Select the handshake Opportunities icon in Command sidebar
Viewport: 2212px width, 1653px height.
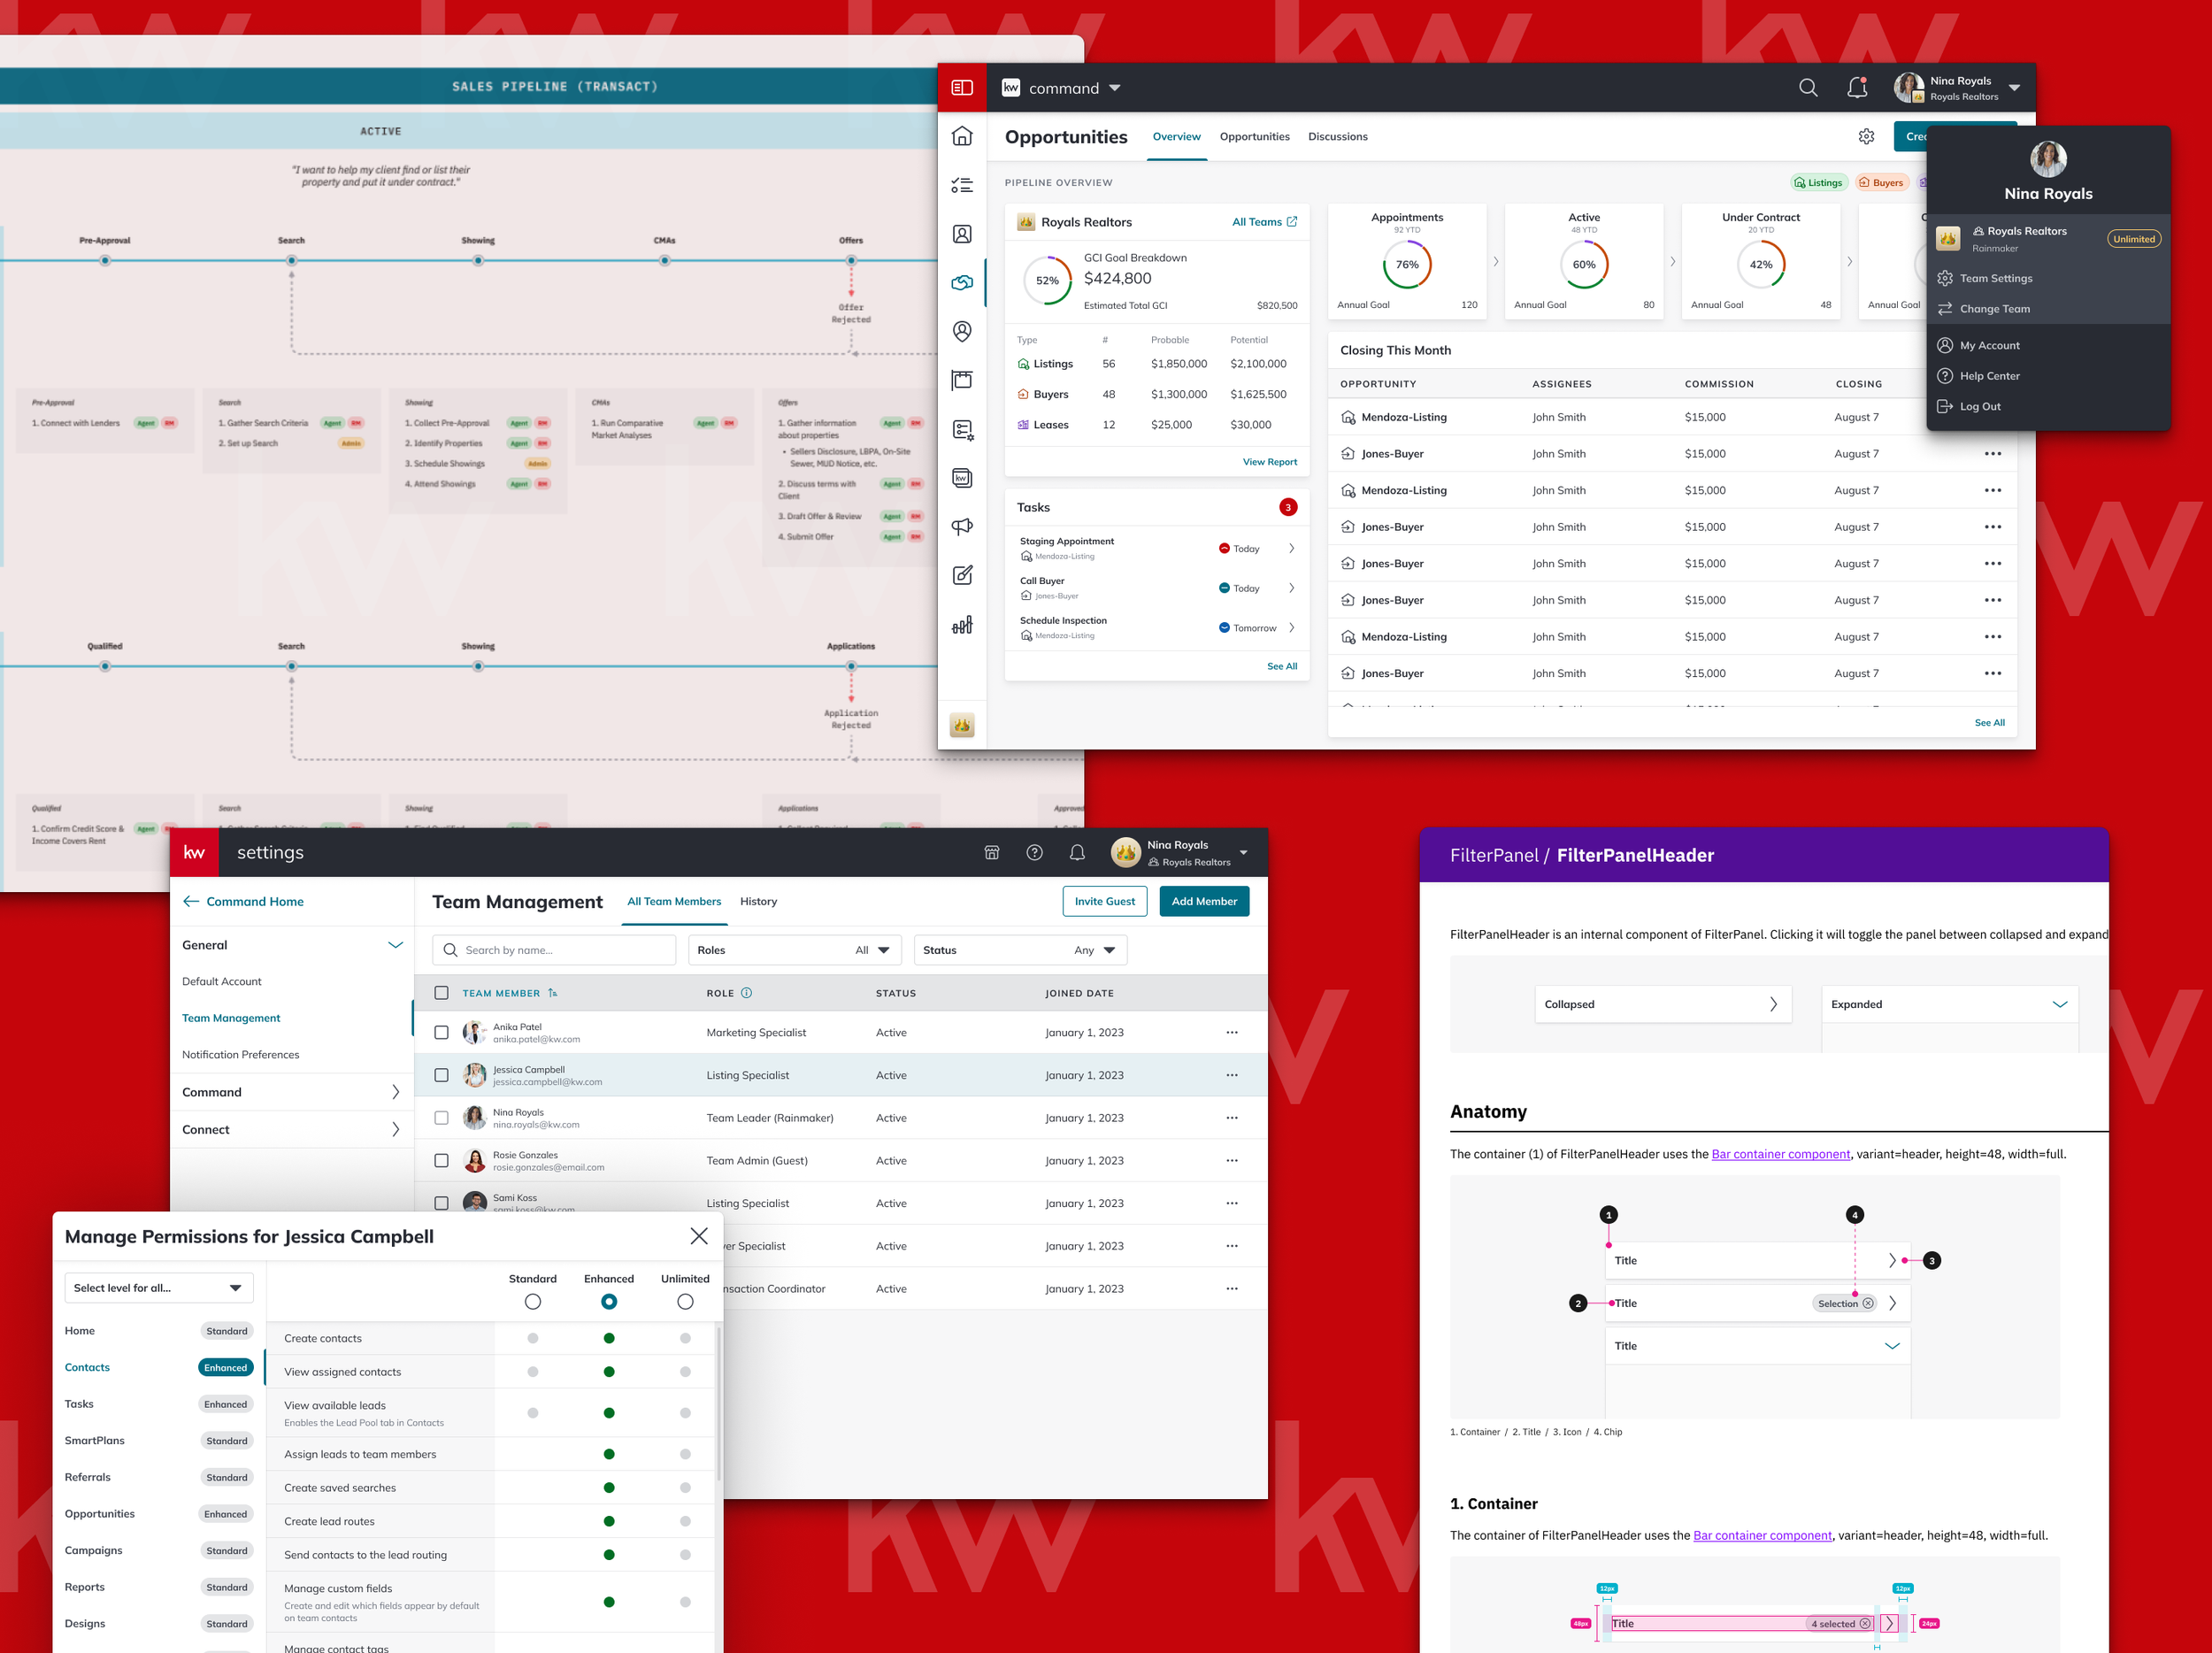pyautogui.click(x=962, y=283)
